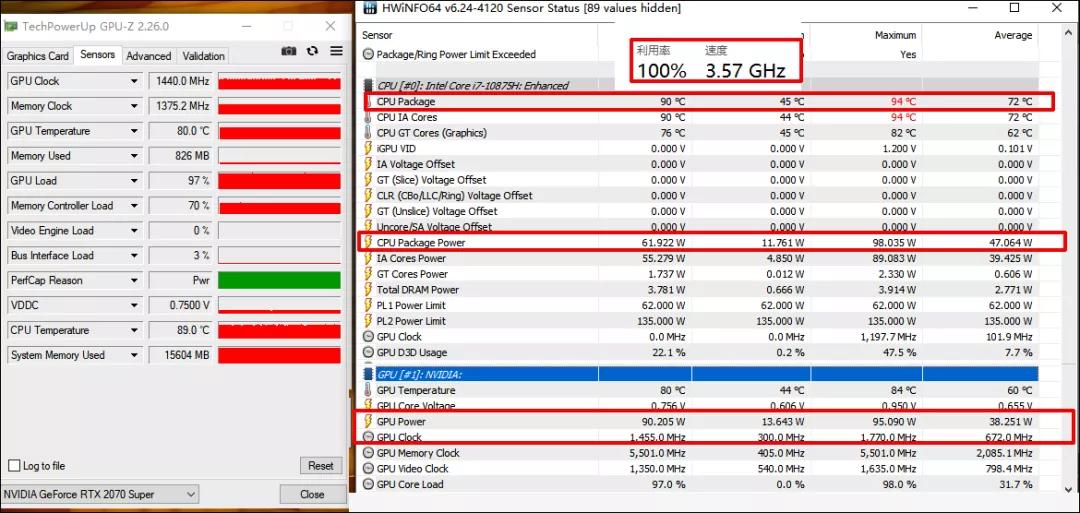Open the NVIDIA GeForce RTX 2070 Super selector
This screenshot has height=513, width=1080.
point(100,494)
